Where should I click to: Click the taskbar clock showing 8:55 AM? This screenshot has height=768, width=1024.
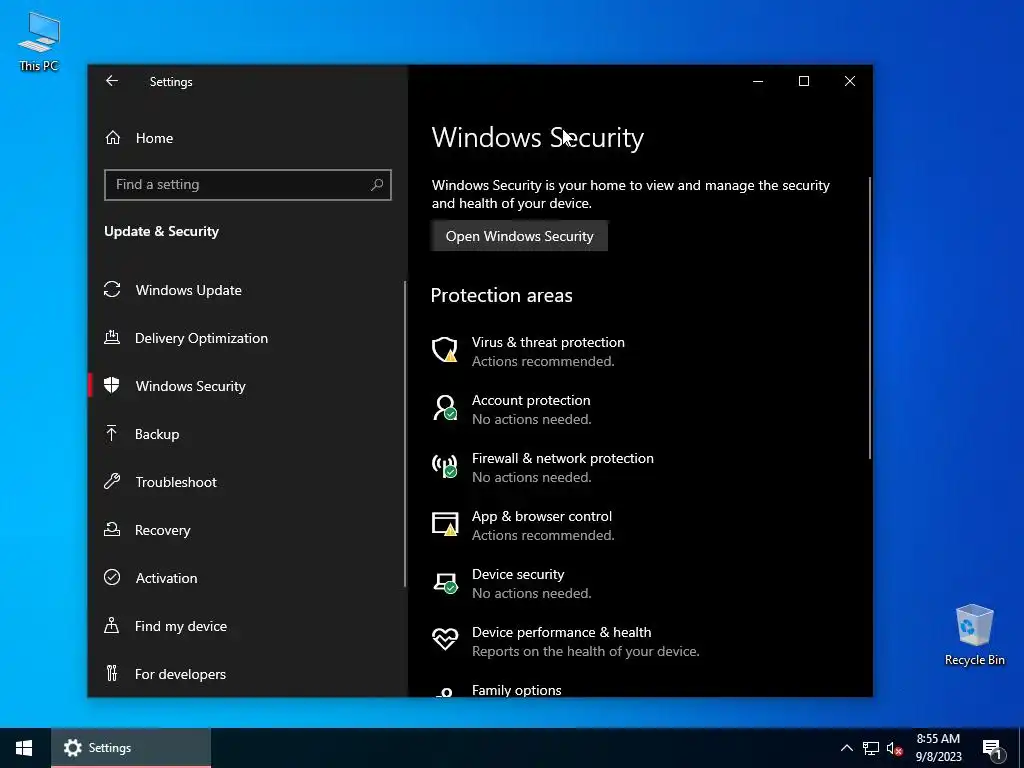click(x=938, y=748)
